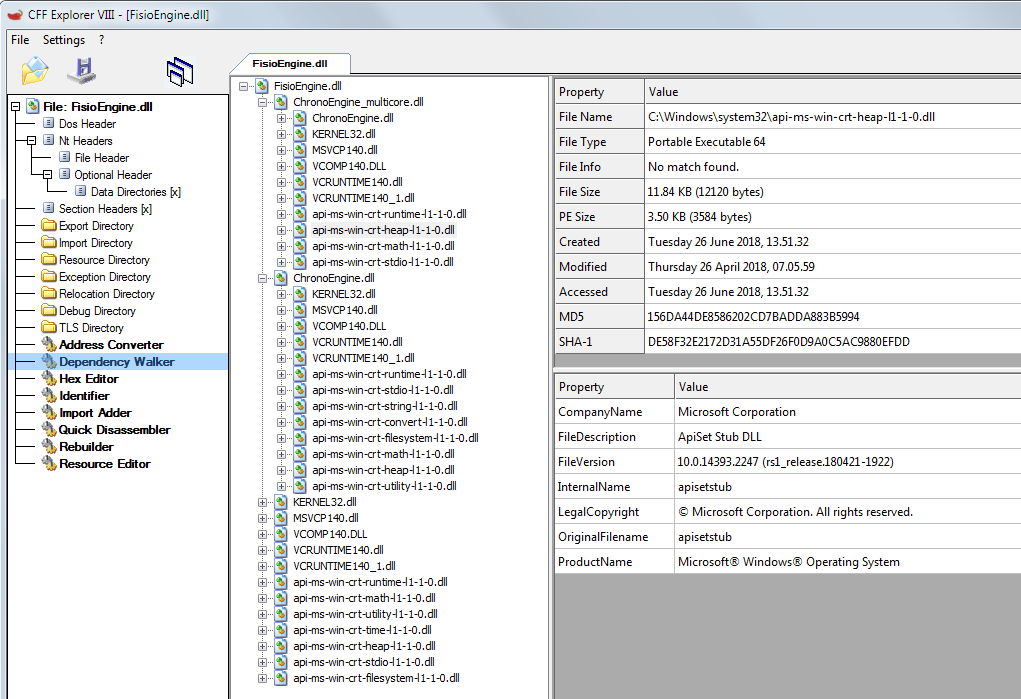Click the Exception Directory folder icon

click(49, 276)
